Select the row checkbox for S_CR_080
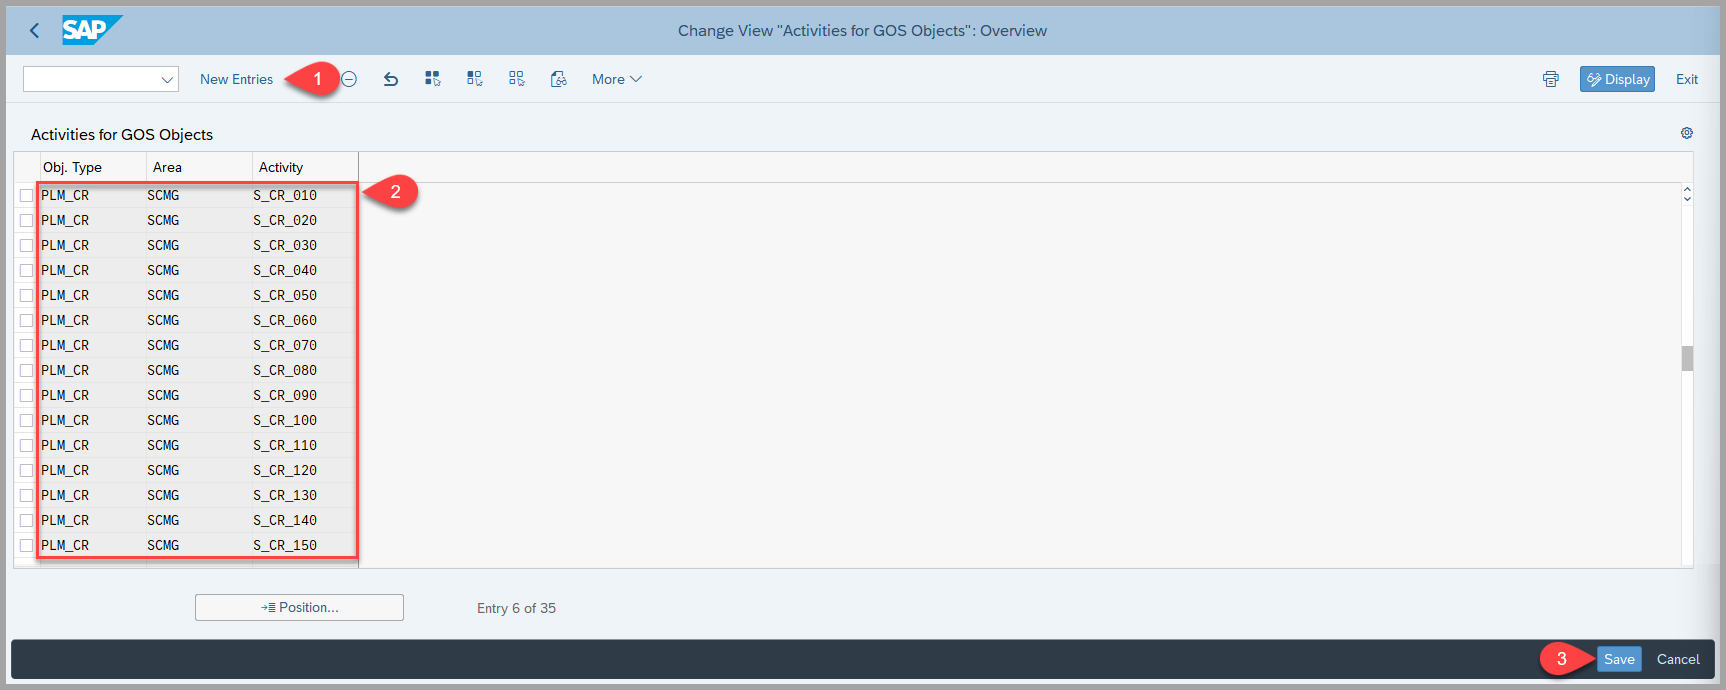Viewport: 1726px width, 690px height. click(27, 370)
